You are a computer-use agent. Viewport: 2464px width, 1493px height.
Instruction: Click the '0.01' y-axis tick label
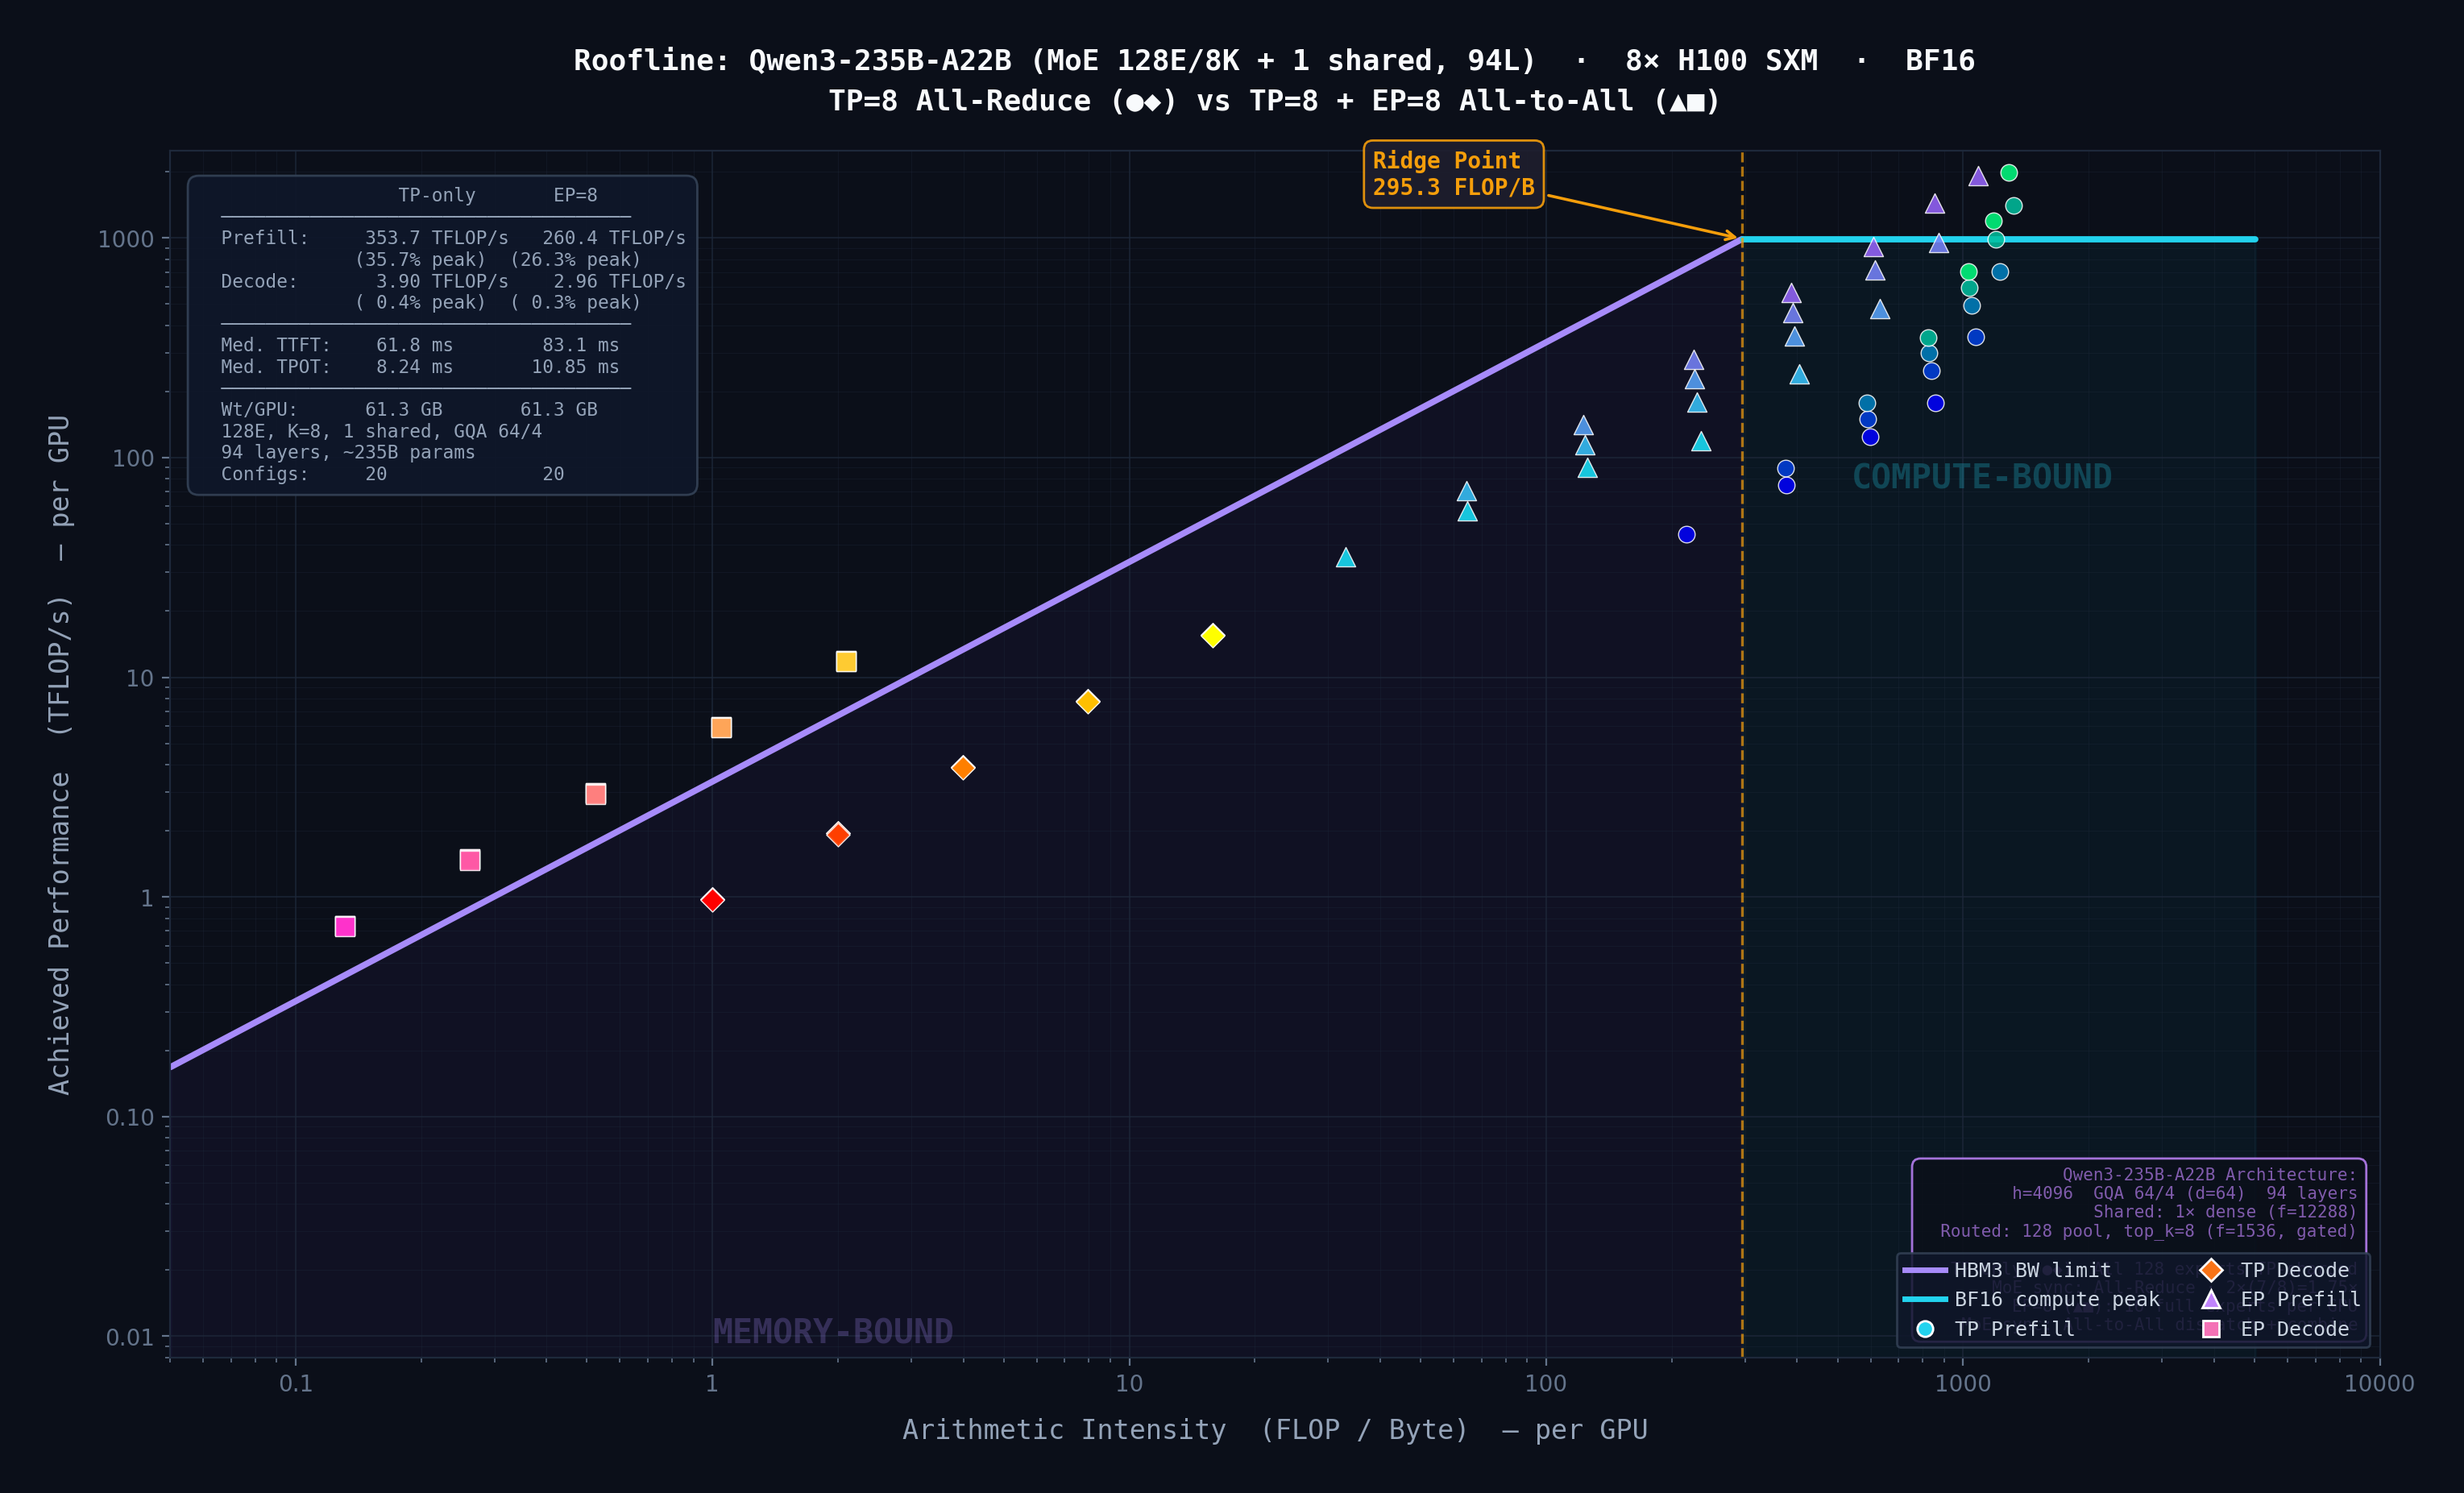point(130,1337)
